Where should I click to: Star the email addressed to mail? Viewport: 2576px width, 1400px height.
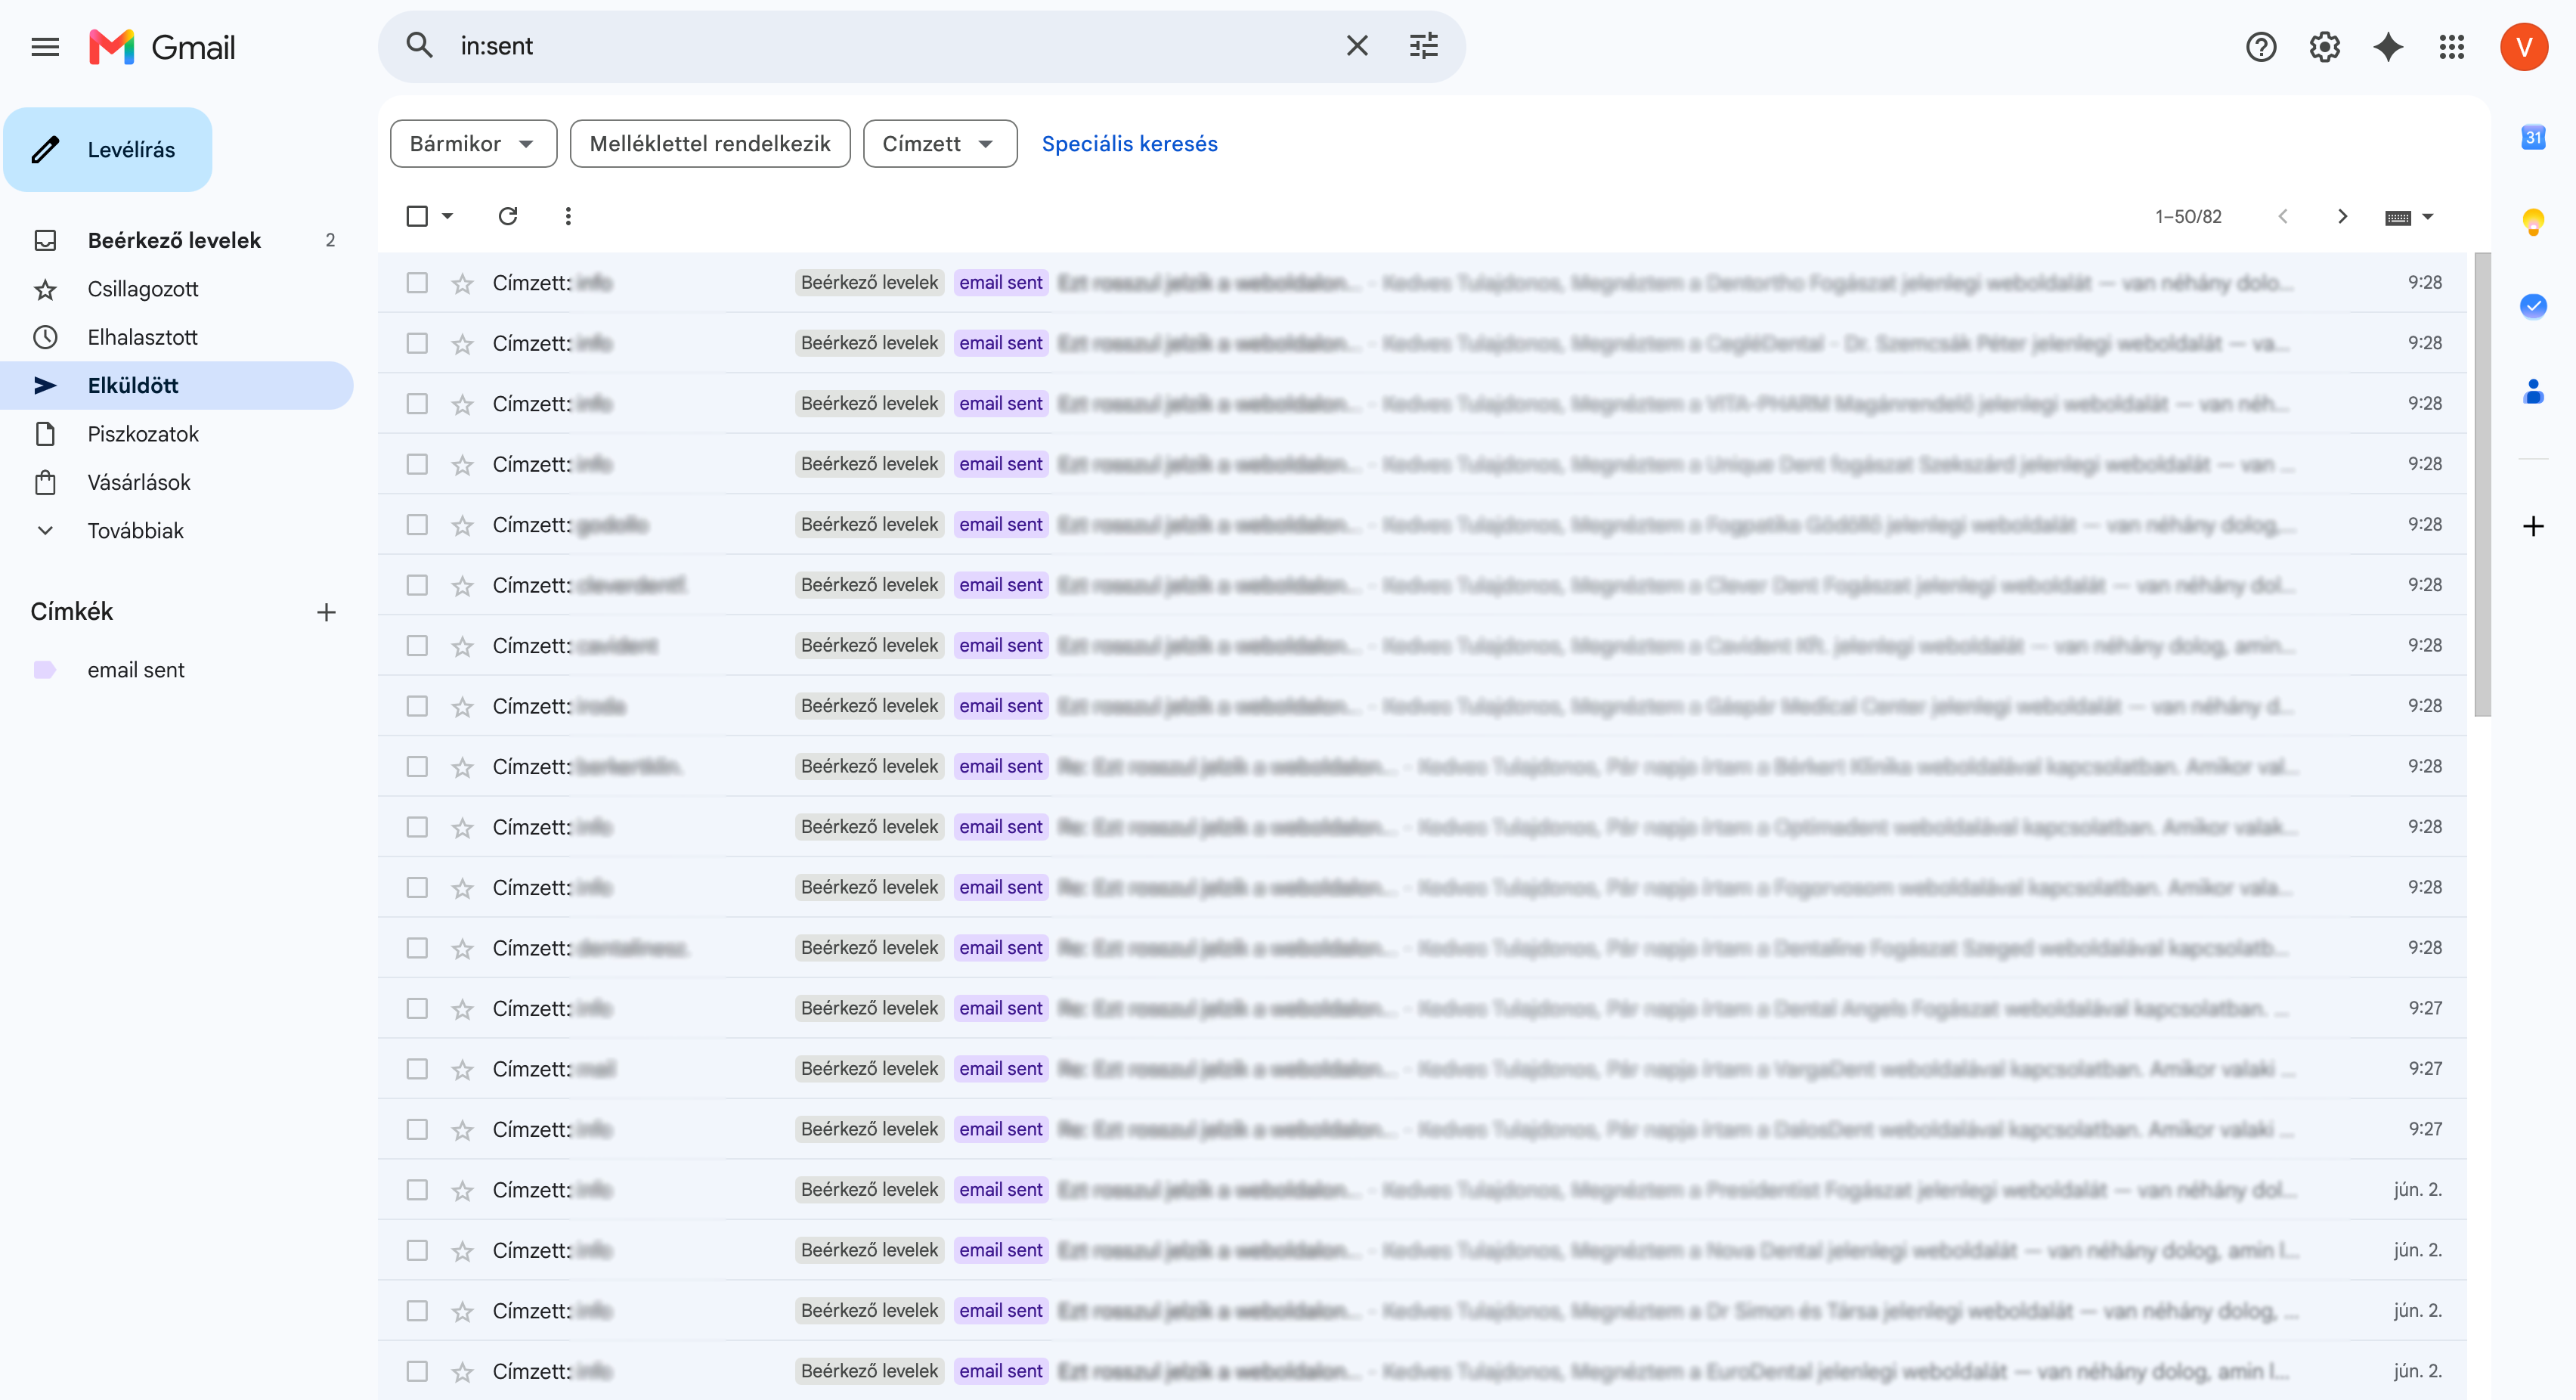[462, 1069]
